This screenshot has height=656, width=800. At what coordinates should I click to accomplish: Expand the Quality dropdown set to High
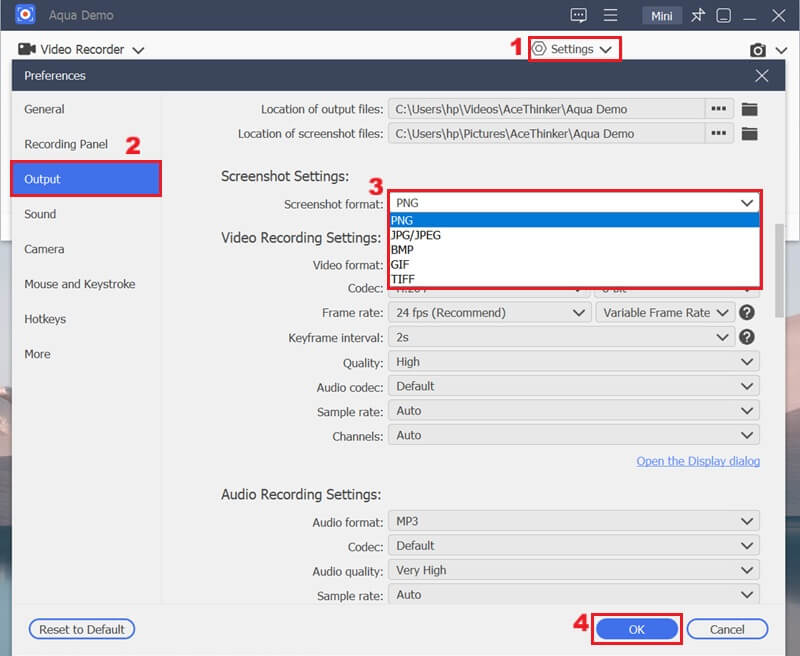pyautogui.click(x=573, y=362)
